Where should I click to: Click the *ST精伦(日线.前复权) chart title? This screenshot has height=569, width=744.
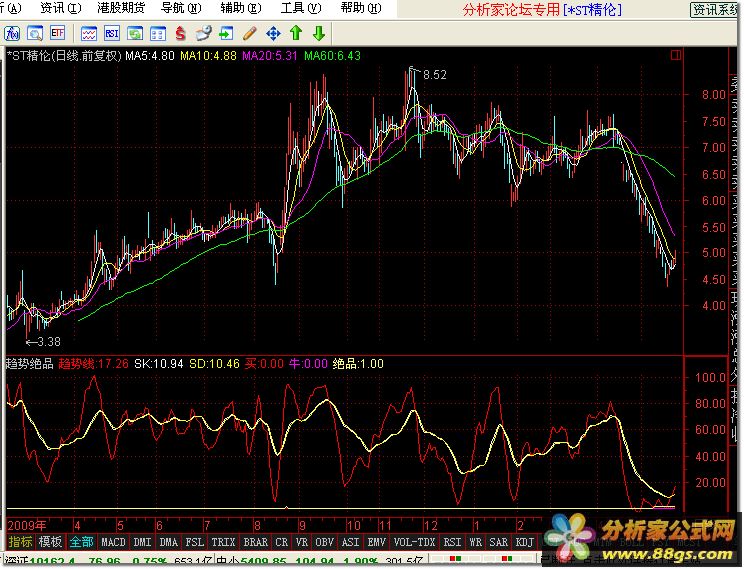click(x=65, y=56)
